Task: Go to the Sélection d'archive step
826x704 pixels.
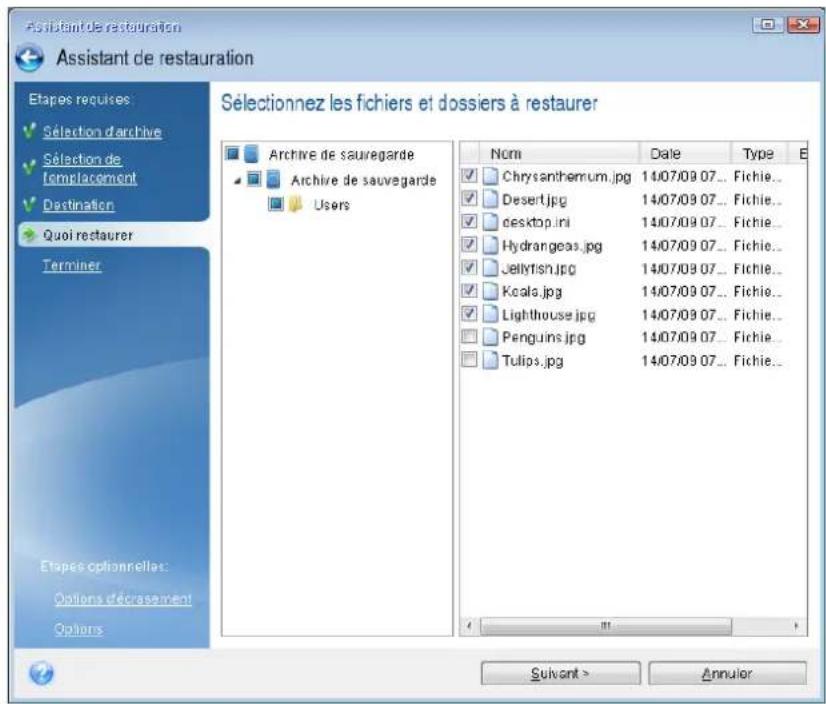Action: click(102, 132)
